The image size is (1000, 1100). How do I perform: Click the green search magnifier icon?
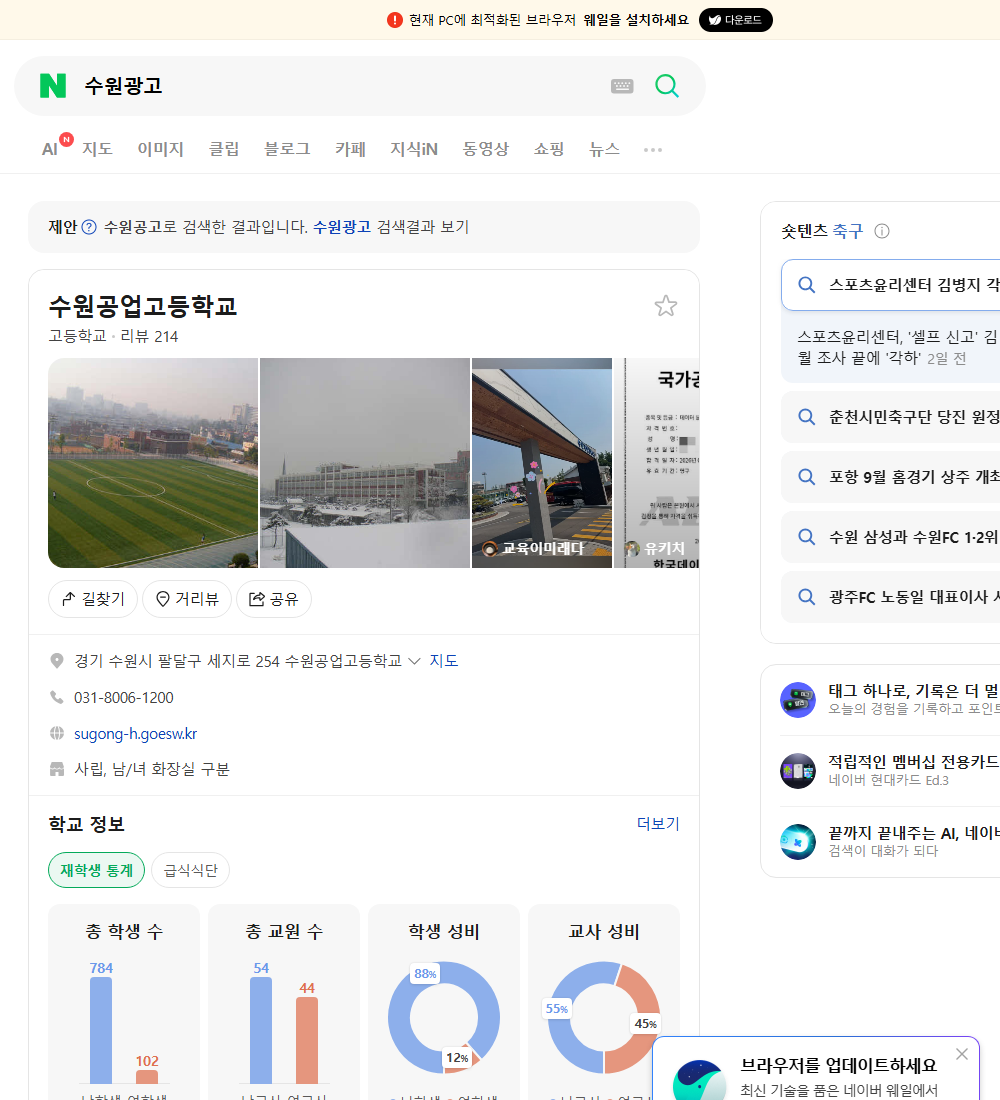(667, 86)
